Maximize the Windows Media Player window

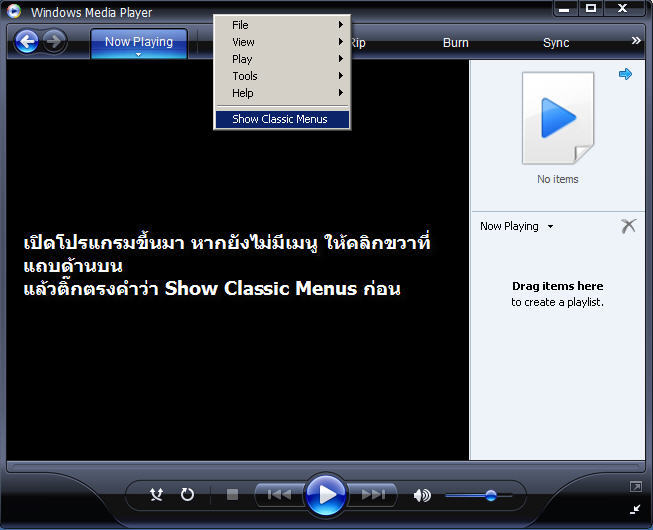coord(591,9)
